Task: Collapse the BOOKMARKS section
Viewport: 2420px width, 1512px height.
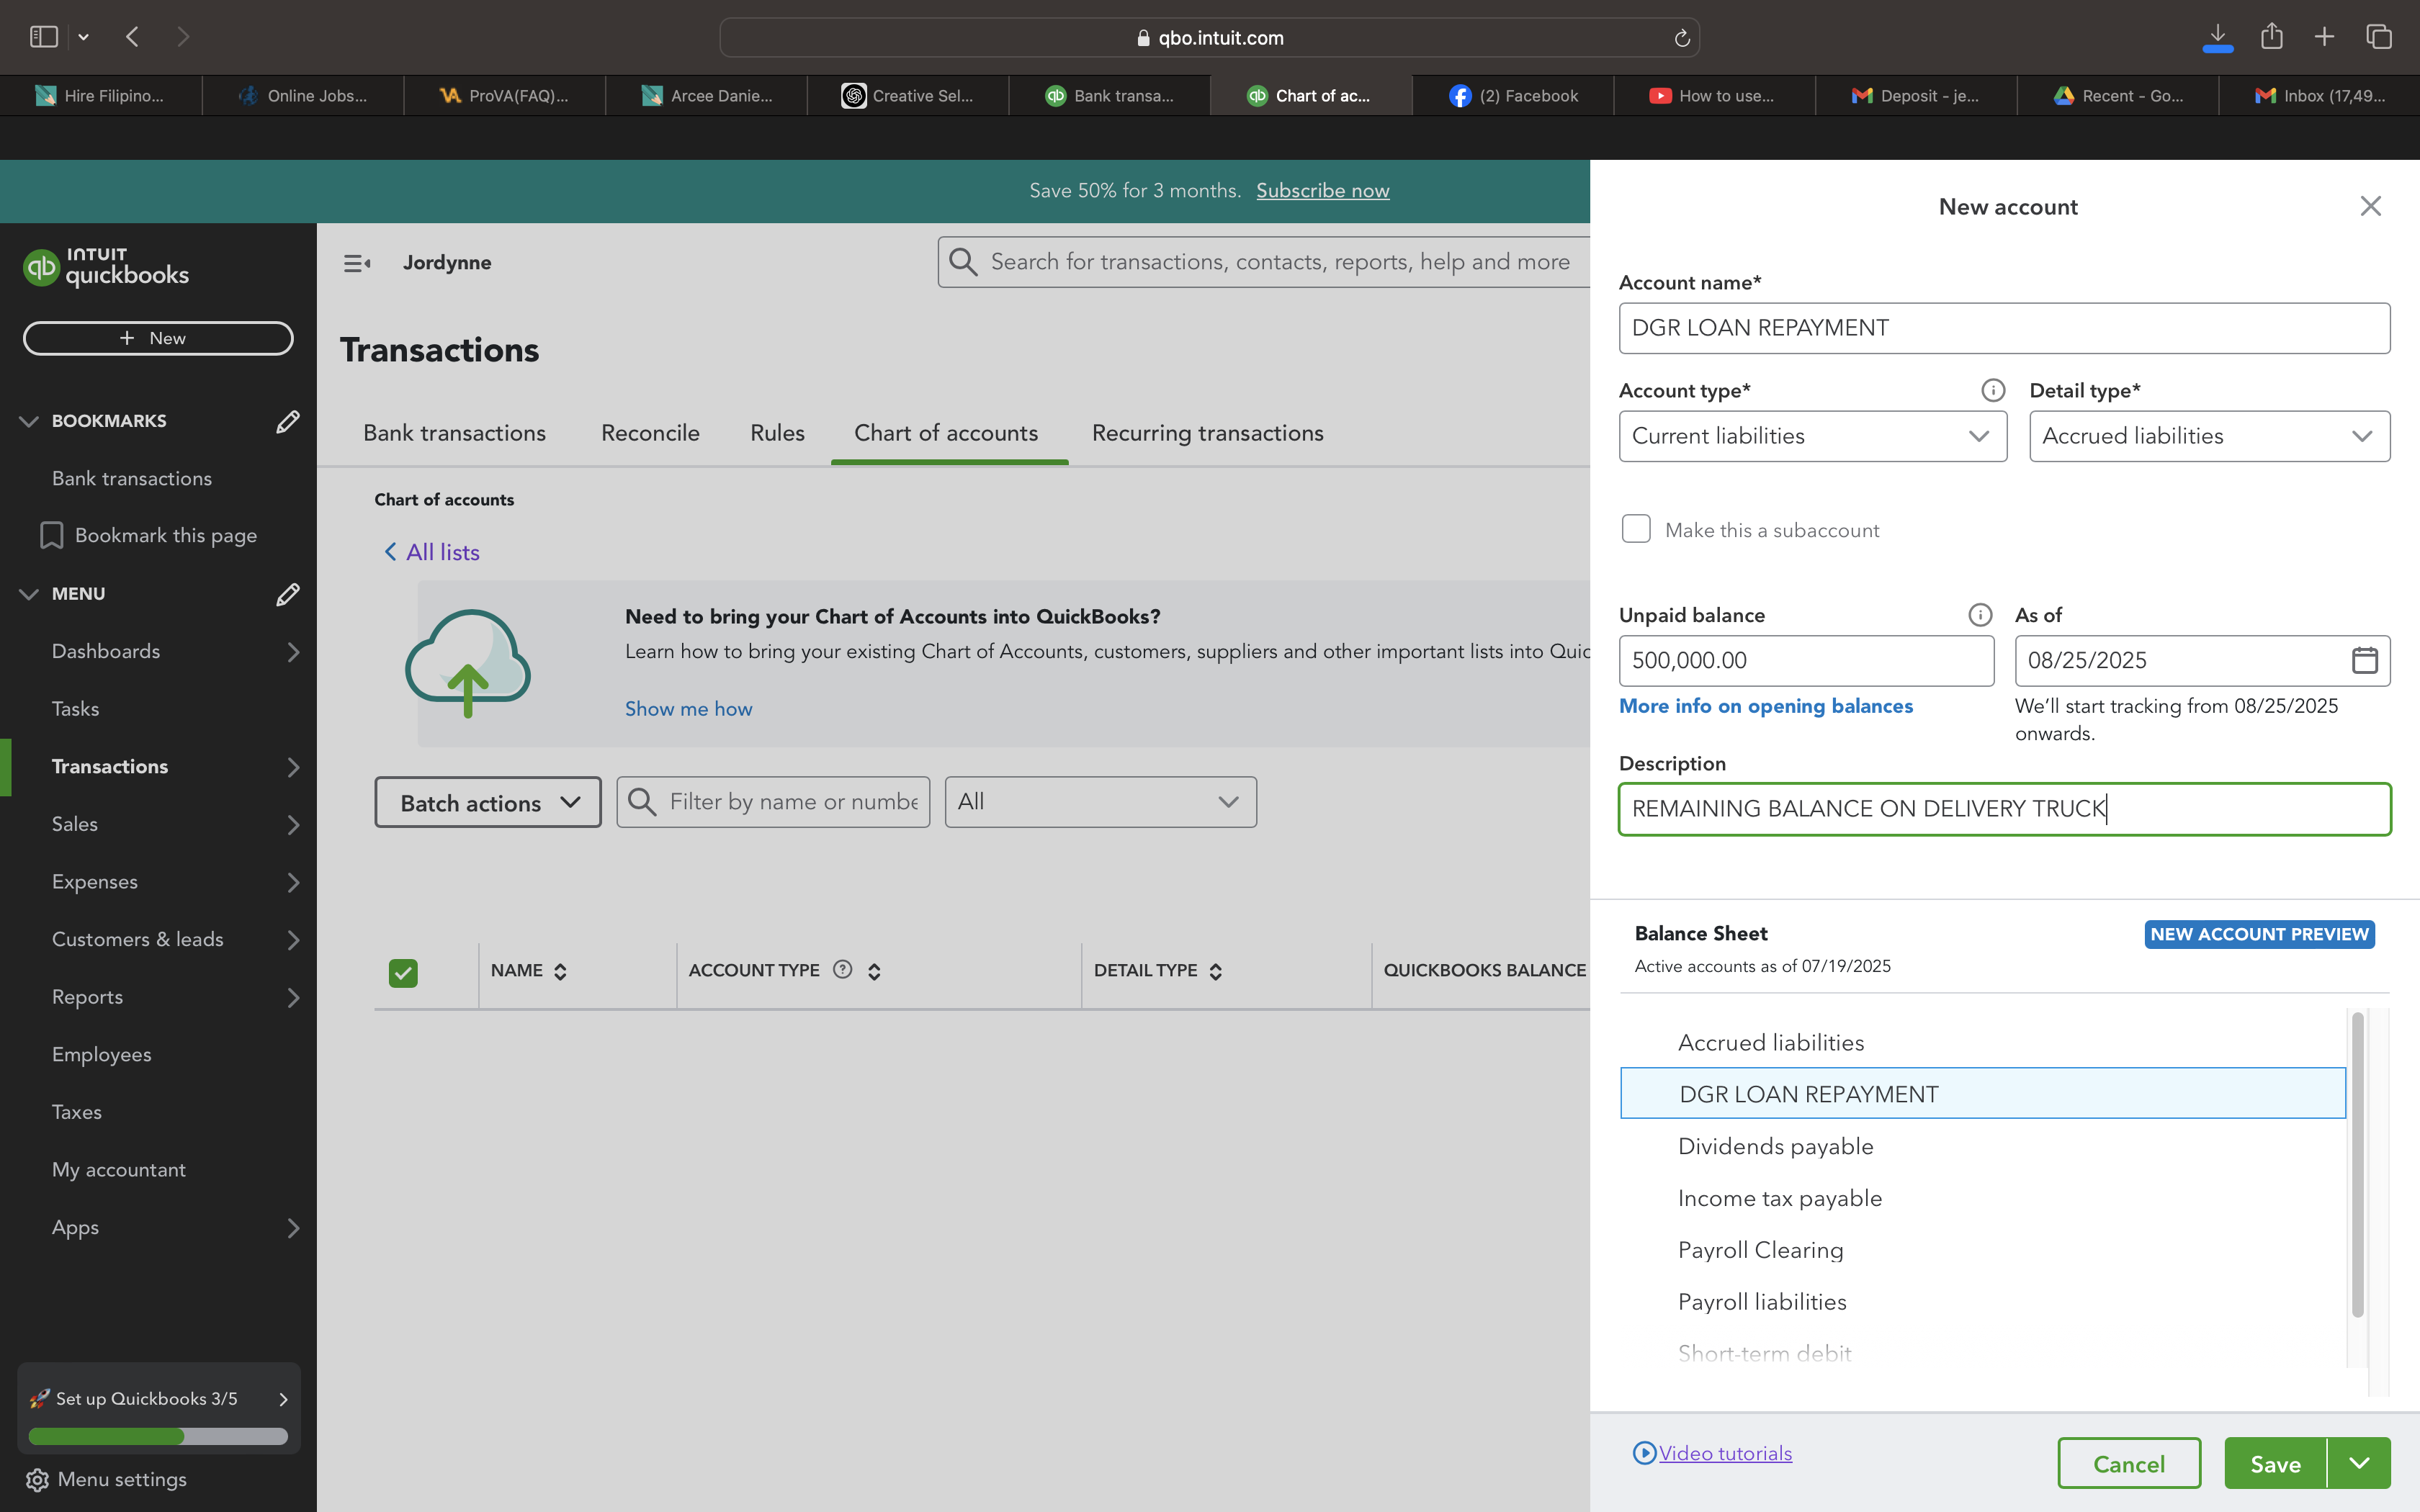Action: [29, 421]
